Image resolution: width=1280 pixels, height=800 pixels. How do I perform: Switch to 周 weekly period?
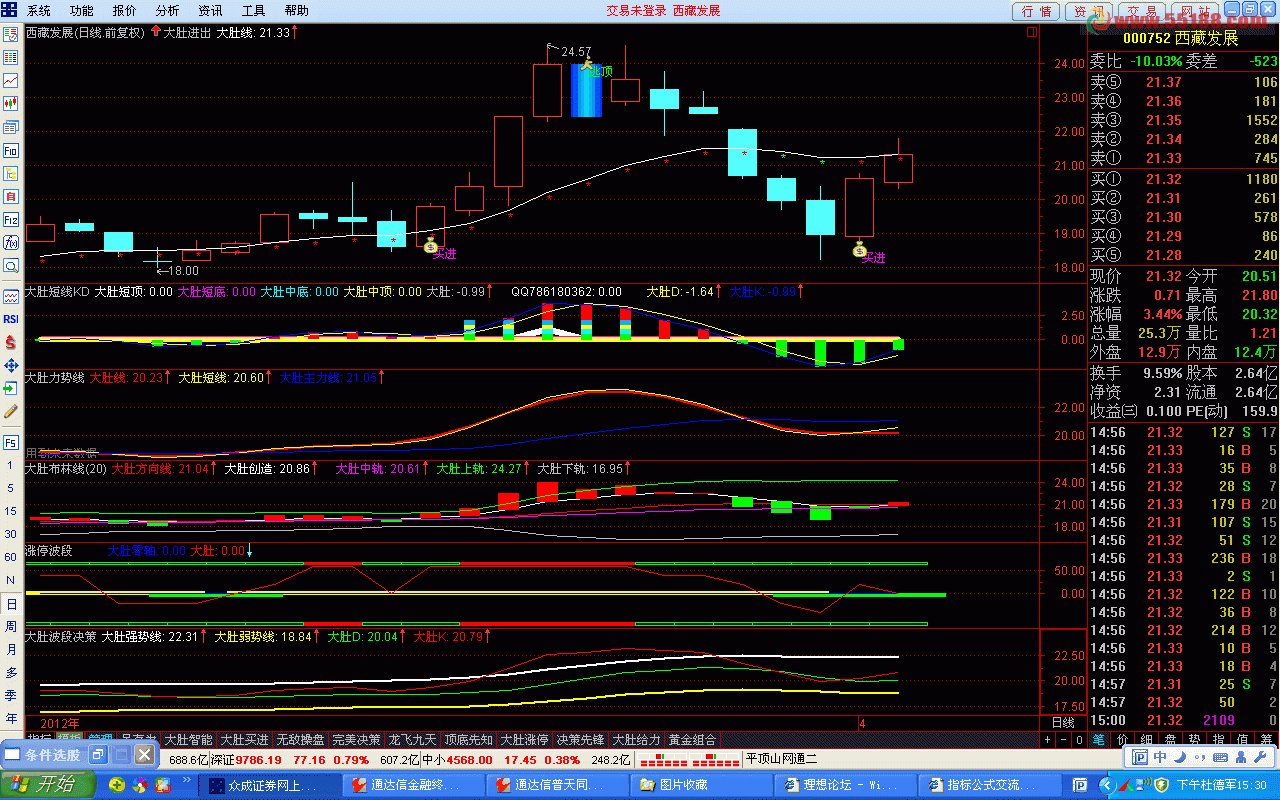[11, 626]
